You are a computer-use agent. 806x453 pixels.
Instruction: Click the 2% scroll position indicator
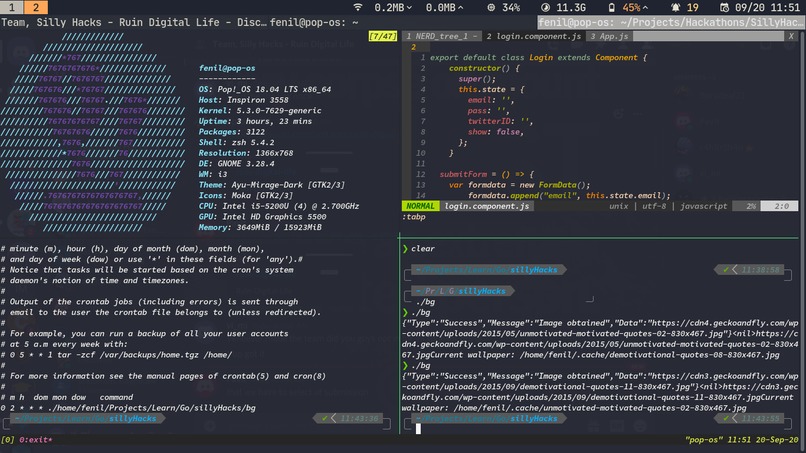click(x=751, y=206)
